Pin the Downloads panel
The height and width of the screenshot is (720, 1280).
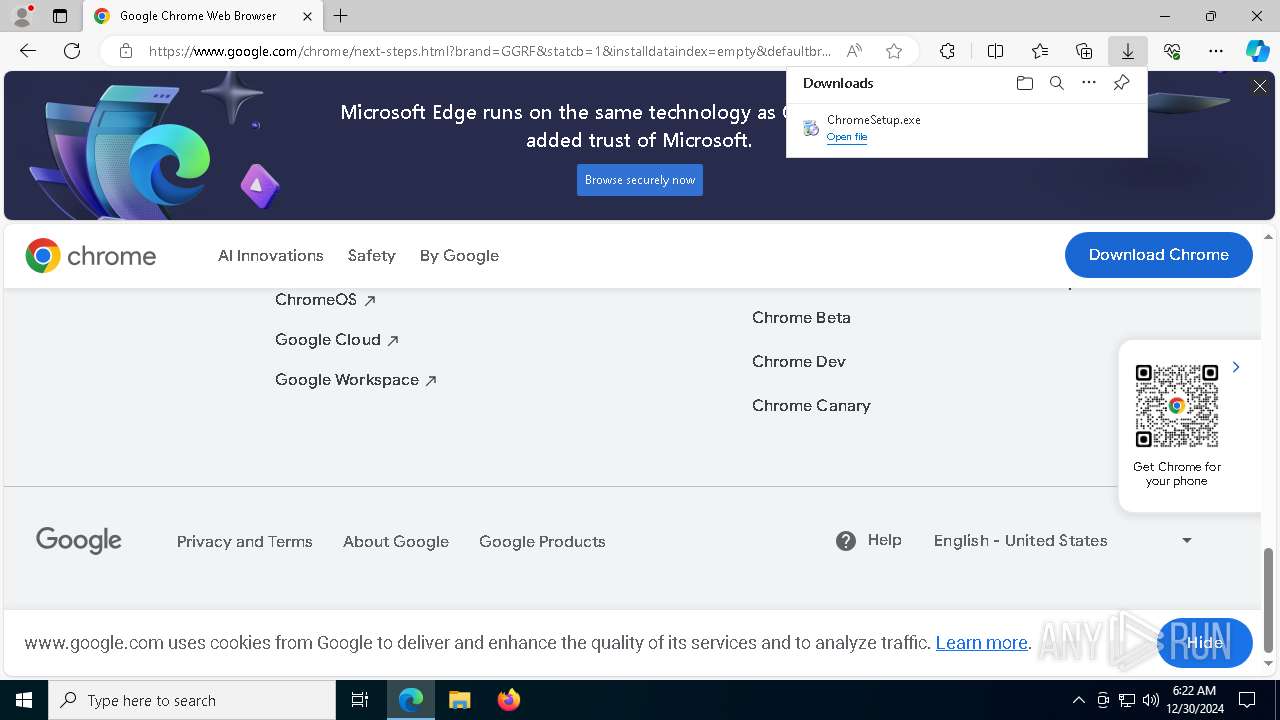[1121, 83]
